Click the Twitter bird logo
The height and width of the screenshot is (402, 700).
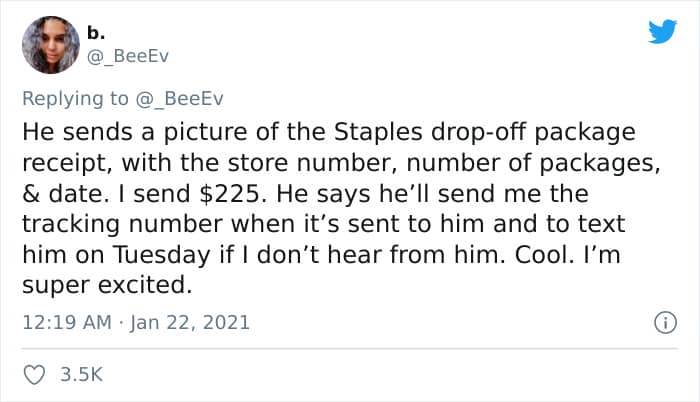[x=661, y=34]
